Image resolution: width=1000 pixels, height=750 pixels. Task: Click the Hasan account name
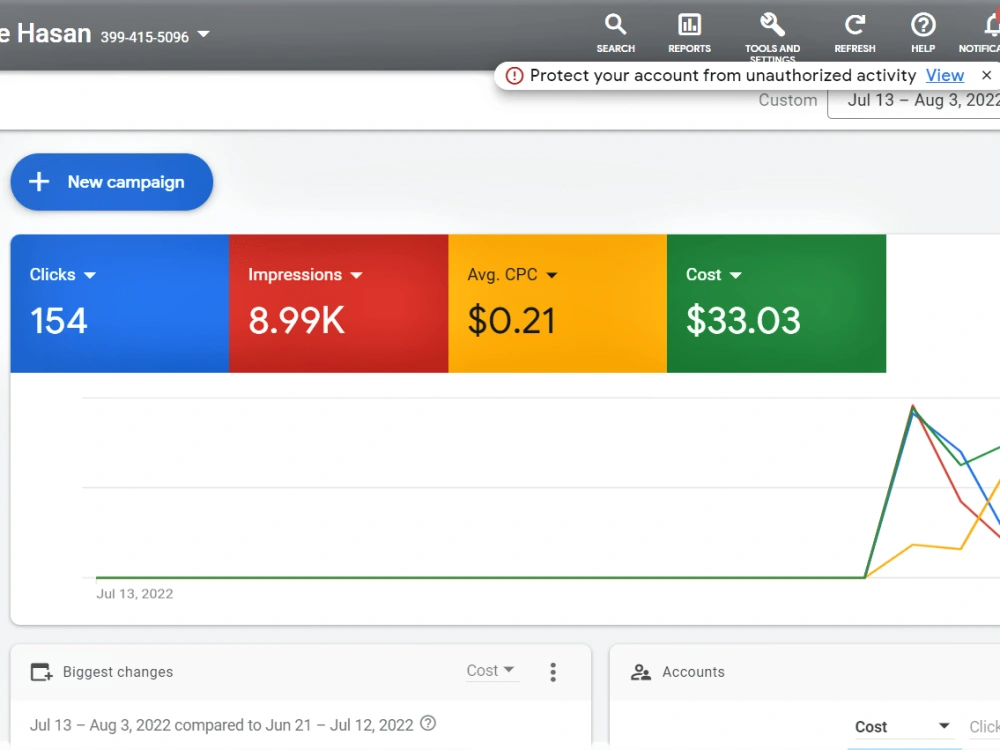pos(54,34)
